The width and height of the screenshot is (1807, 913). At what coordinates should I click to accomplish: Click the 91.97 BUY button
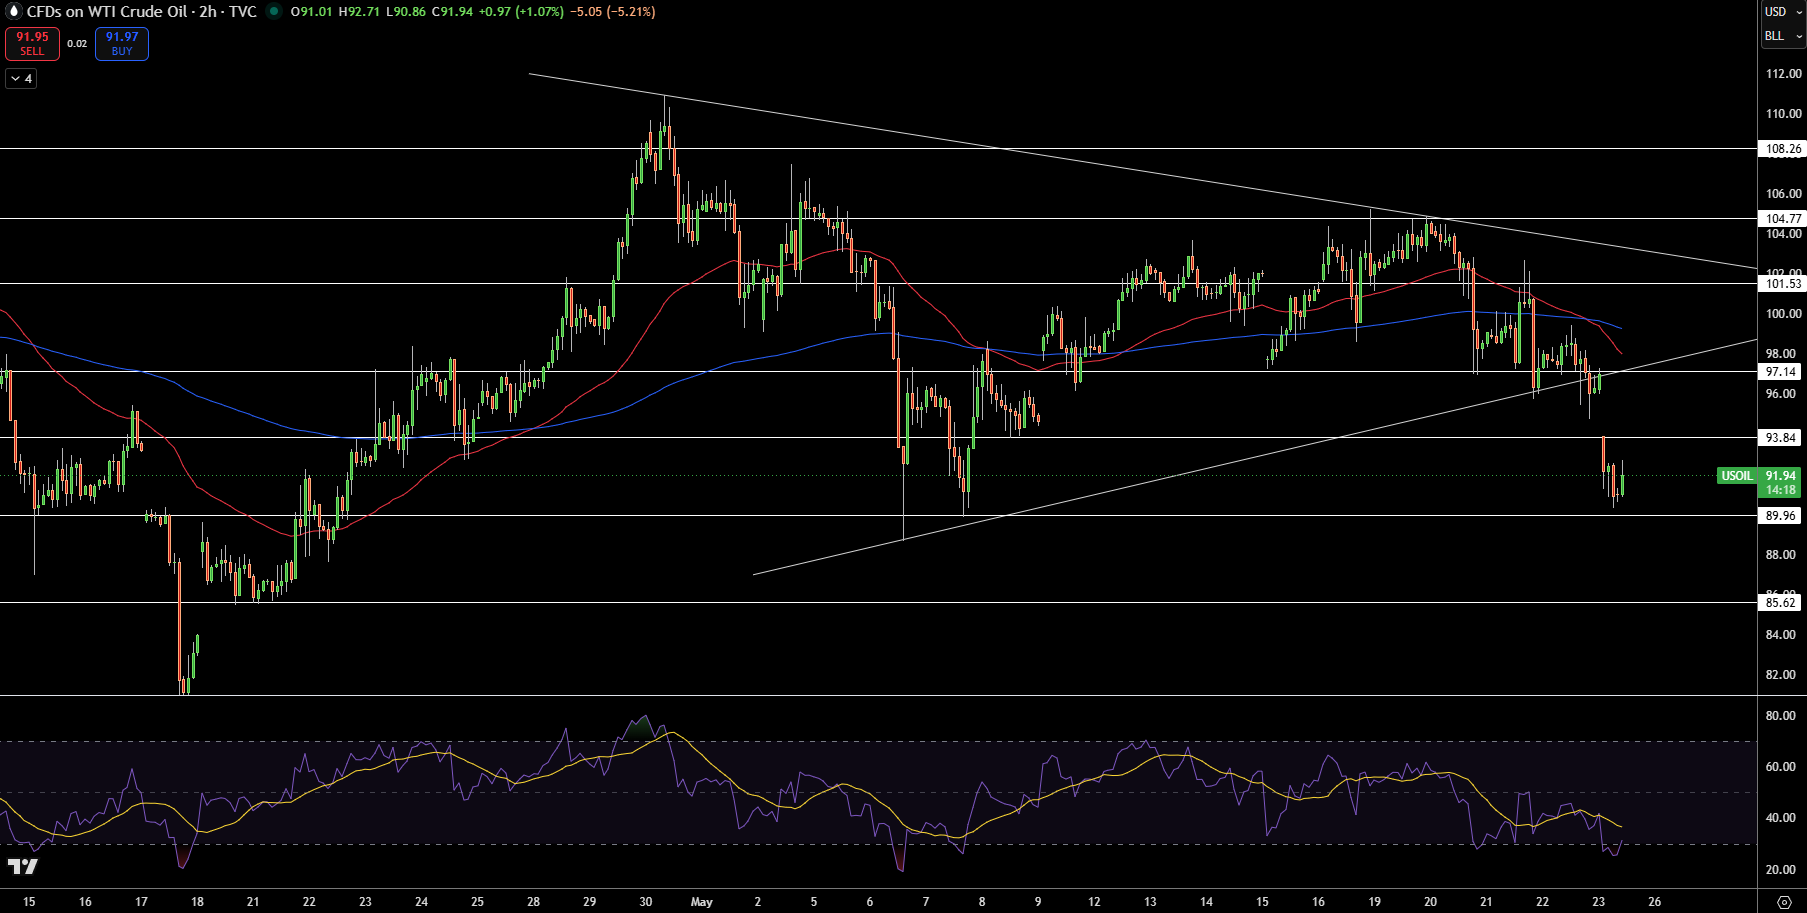pos(122,44)
